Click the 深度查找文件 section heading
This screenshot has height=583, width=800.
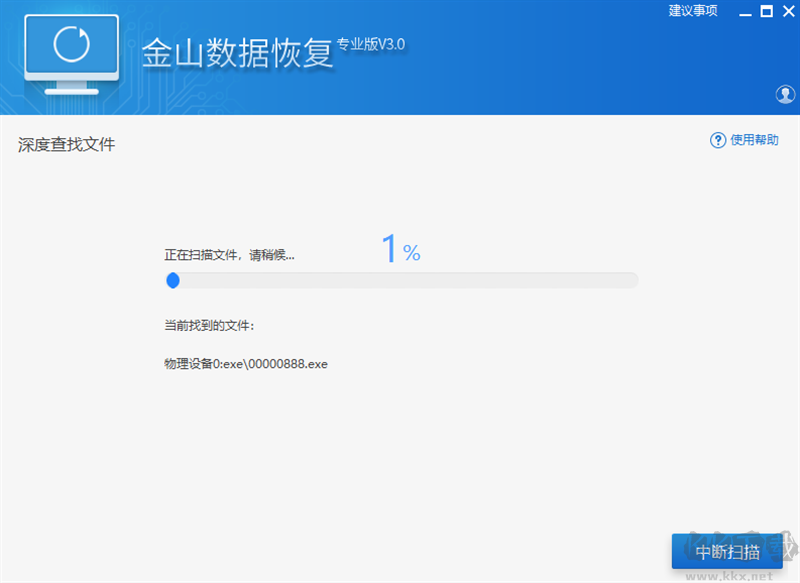click(x=67, y=145)
